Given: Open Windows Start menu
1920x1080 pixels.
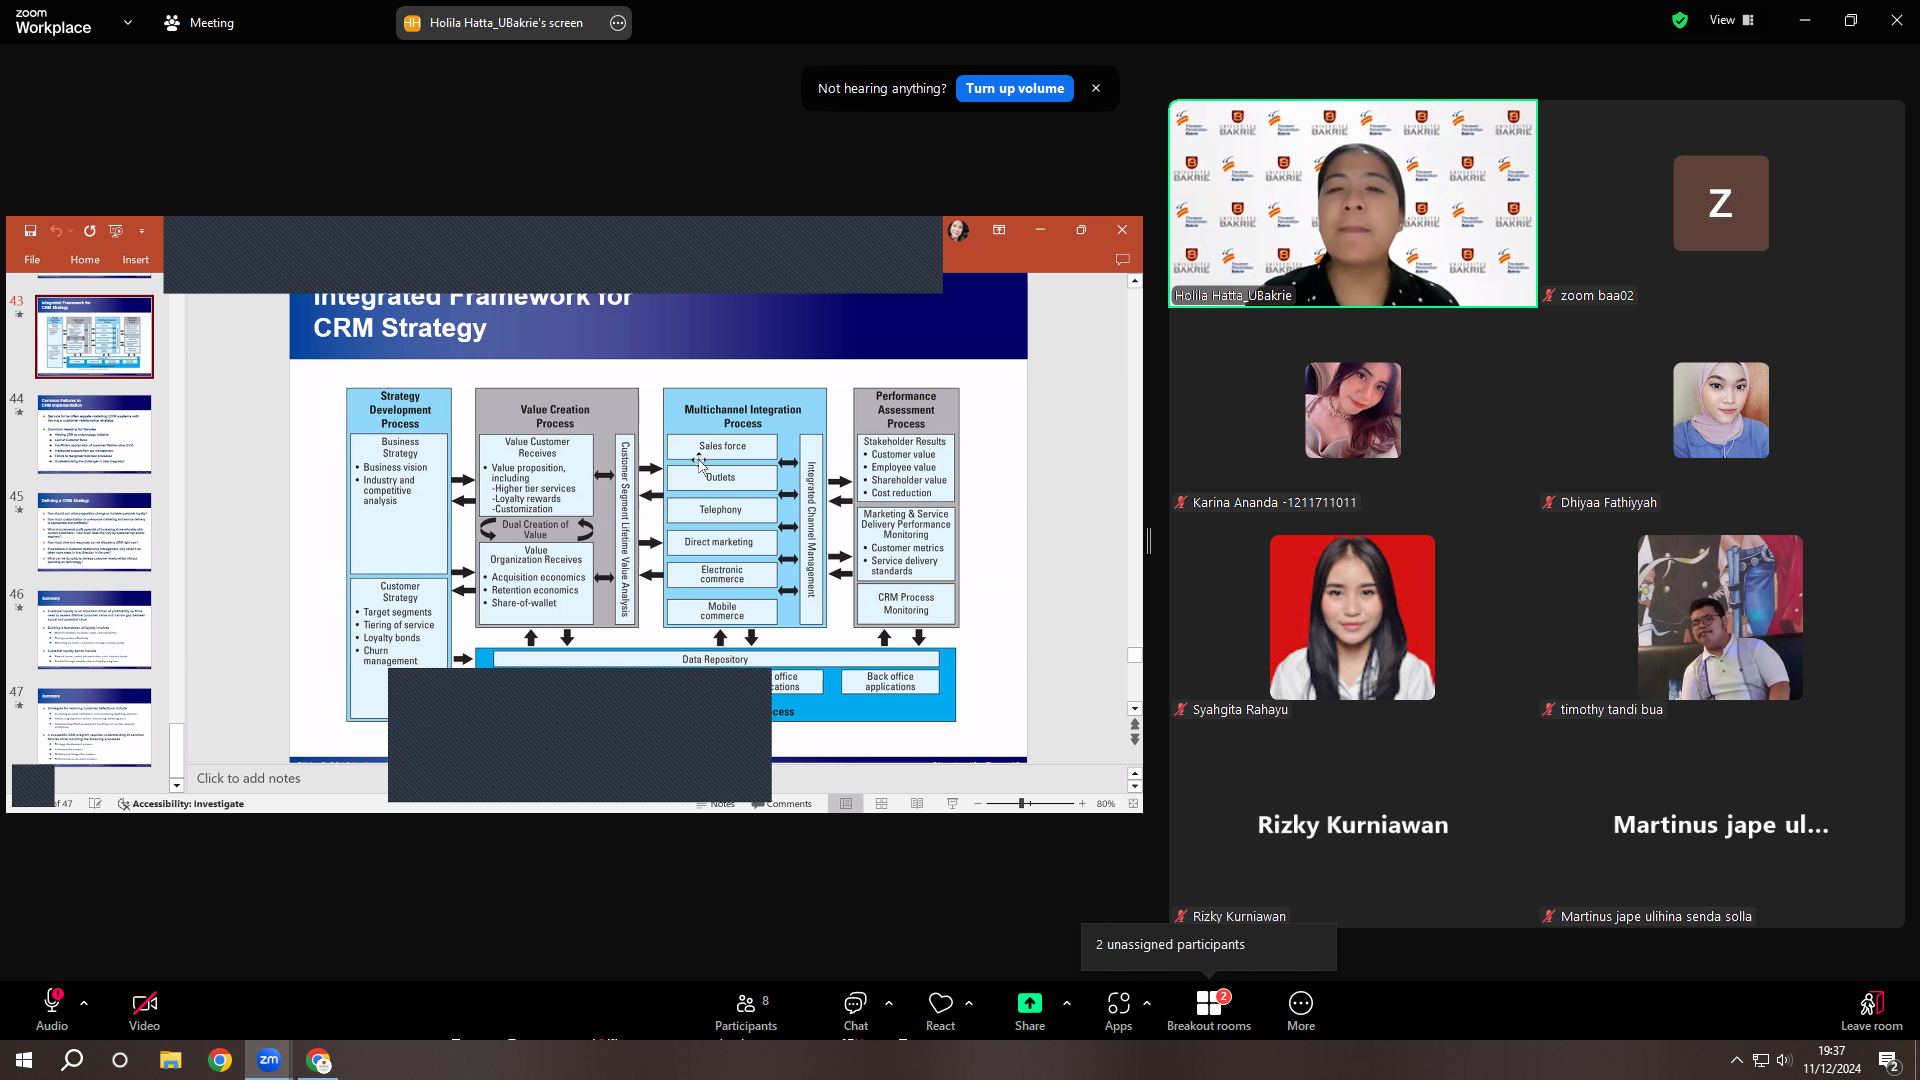Looking at the screenshot, I should click(24, 1060).
